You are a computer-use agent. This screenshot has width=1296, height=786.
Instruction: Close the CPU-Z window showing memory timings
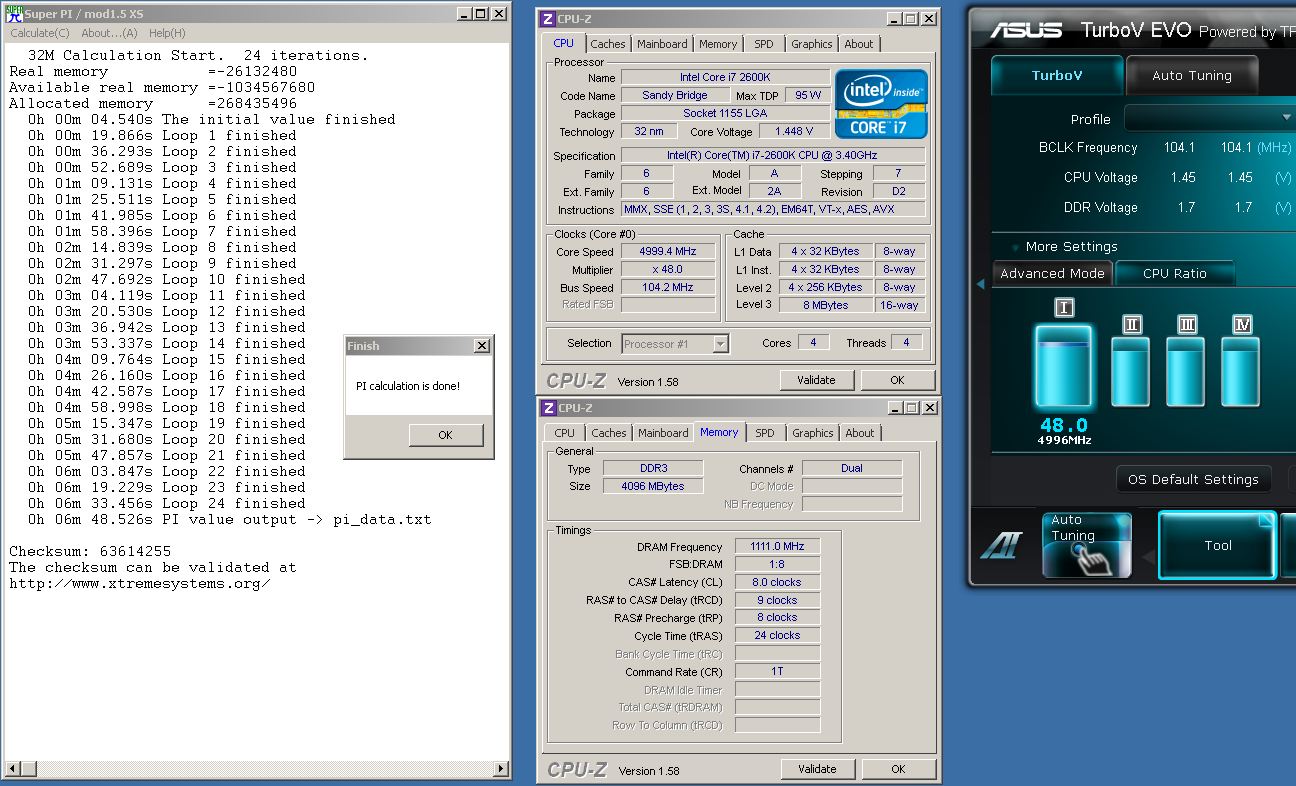point(929,408)
